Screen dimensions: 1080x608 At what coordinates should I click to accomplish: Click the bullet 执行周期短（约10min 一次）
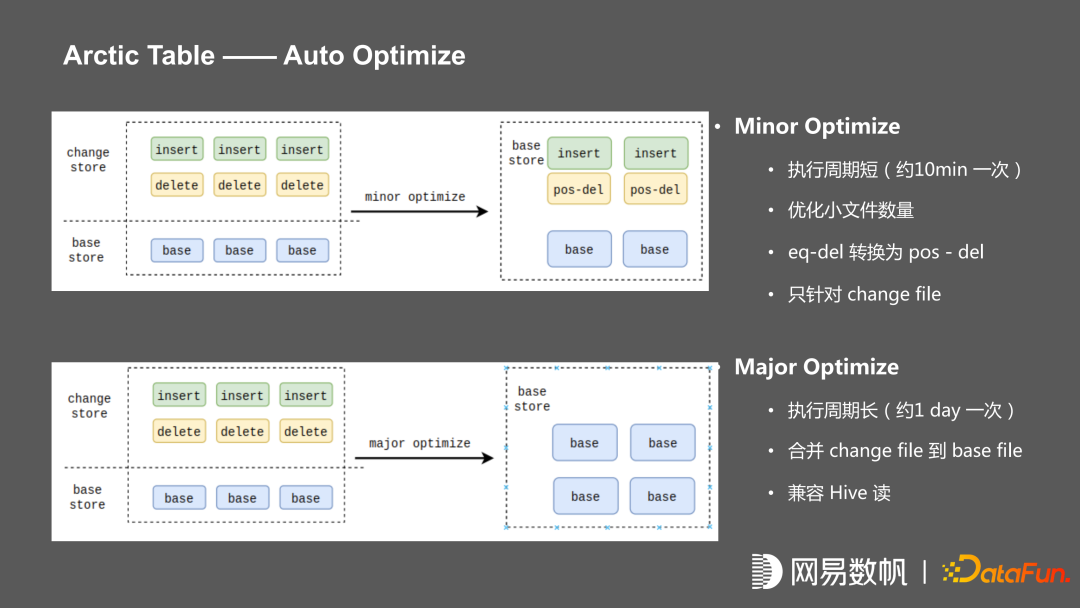[904, 169]
